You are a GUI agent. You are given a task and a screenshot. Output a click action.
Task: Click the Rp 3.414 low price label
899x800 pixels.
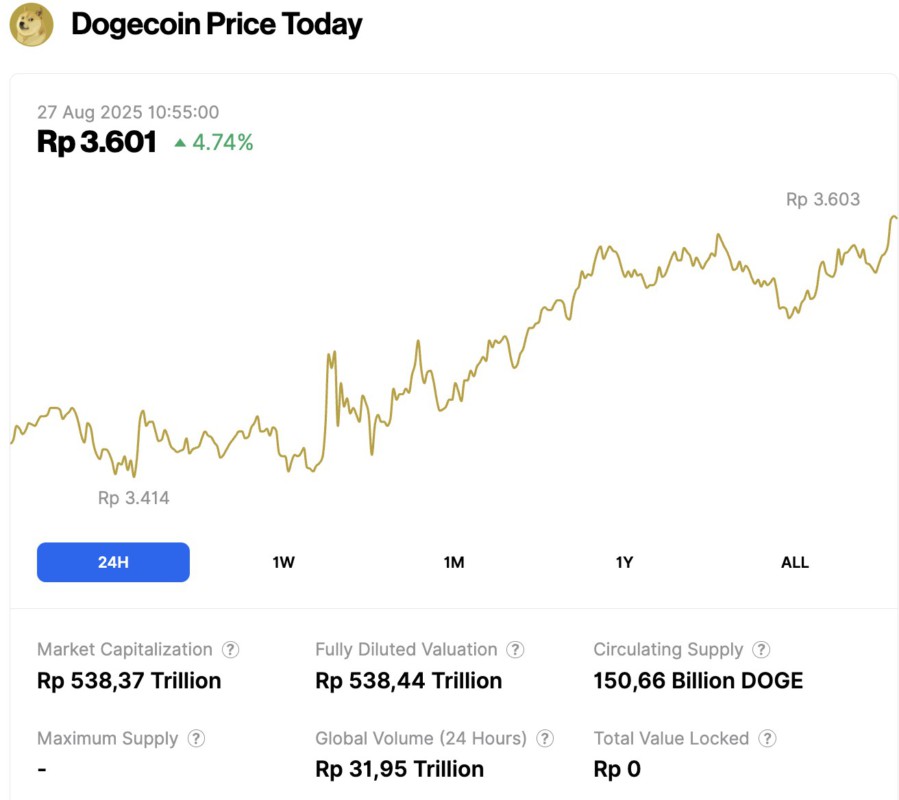(132, 497)
